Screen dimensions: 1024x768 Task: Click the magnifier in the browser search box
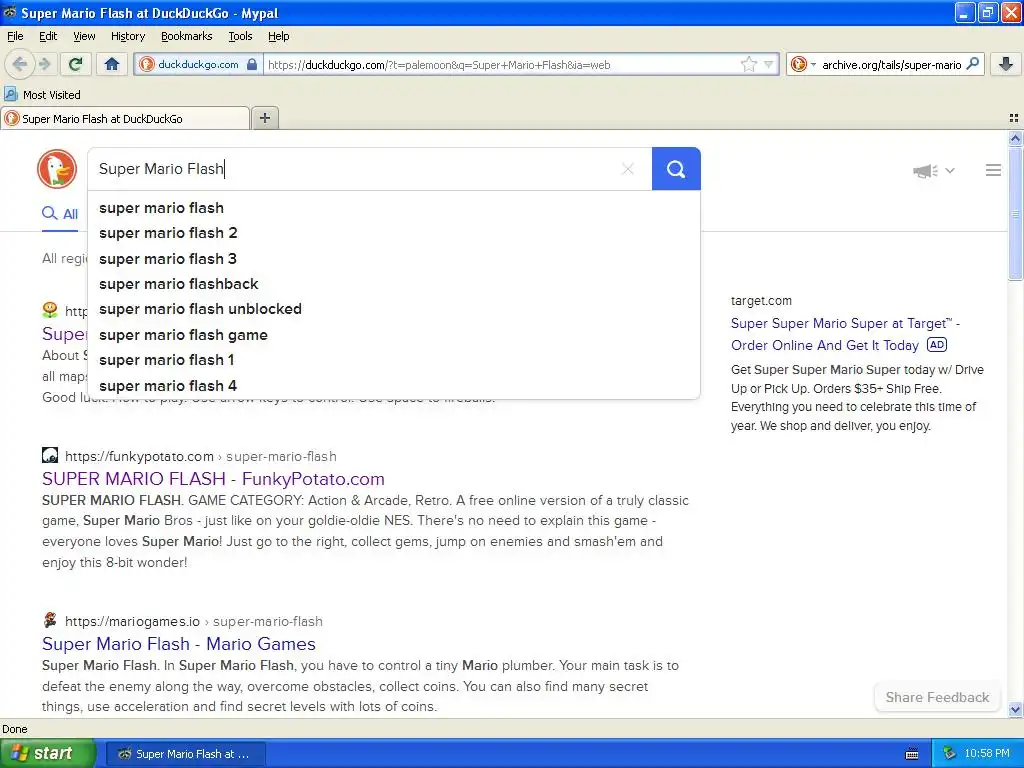tap(972, 64)
